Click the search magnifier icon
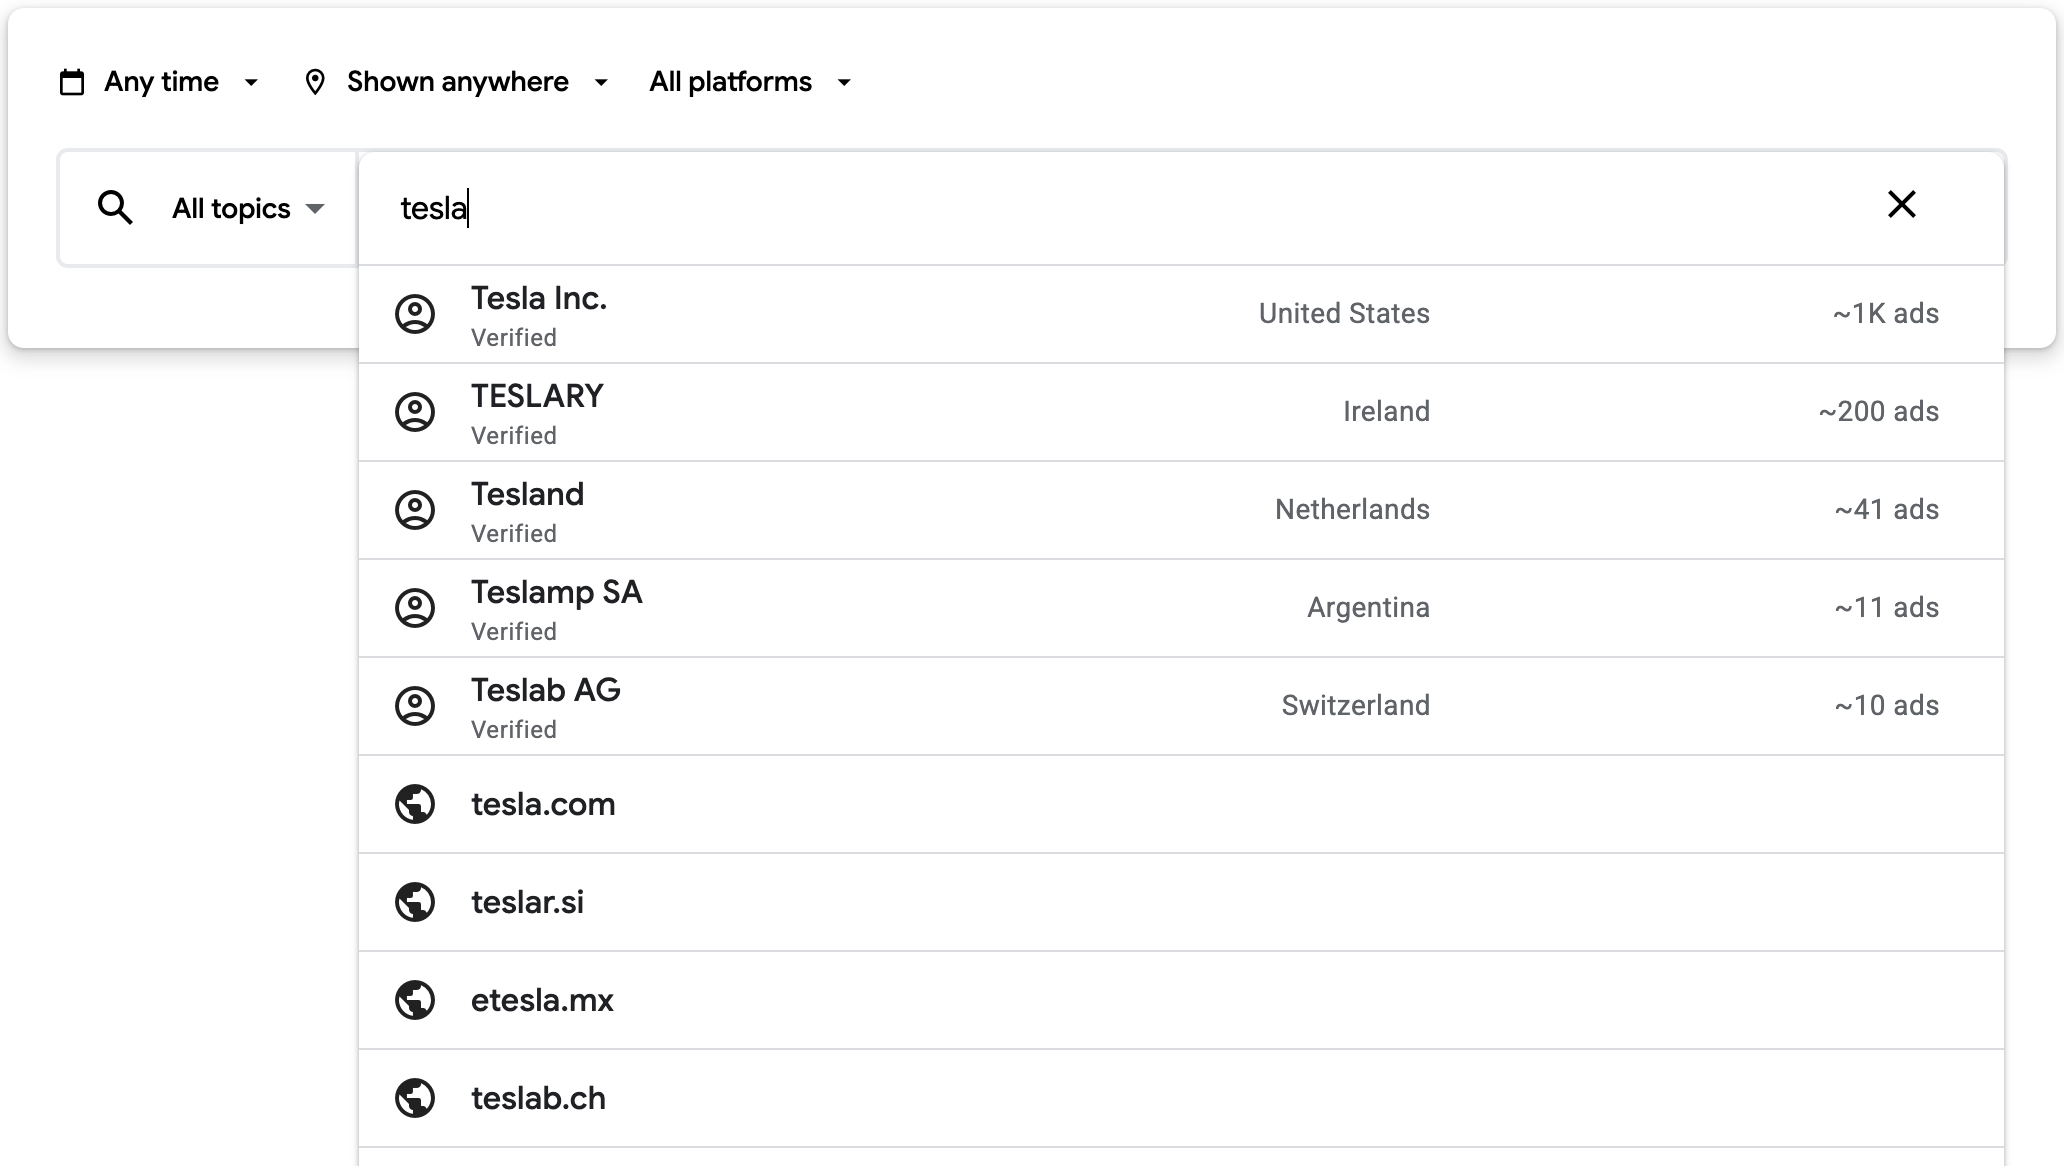Image resolution: width=2064 pixels, height=1170 pixels. tap(115, 208)
